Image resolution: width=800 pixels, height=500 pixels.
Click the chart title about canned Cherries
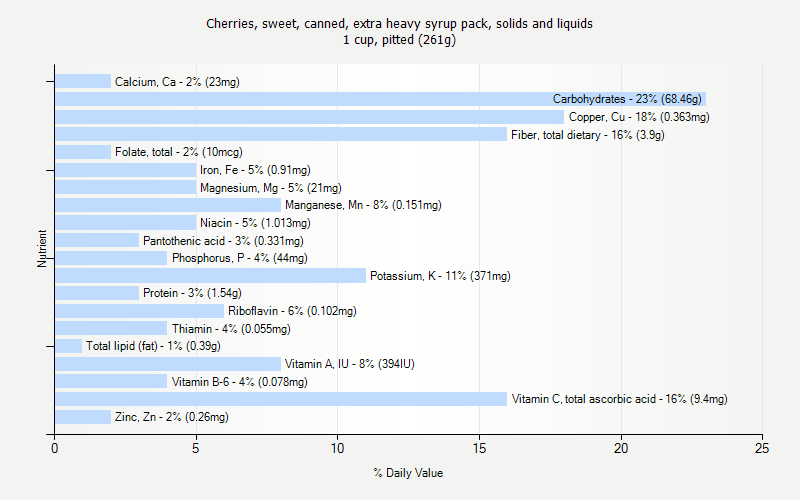[x=399, y=23]
